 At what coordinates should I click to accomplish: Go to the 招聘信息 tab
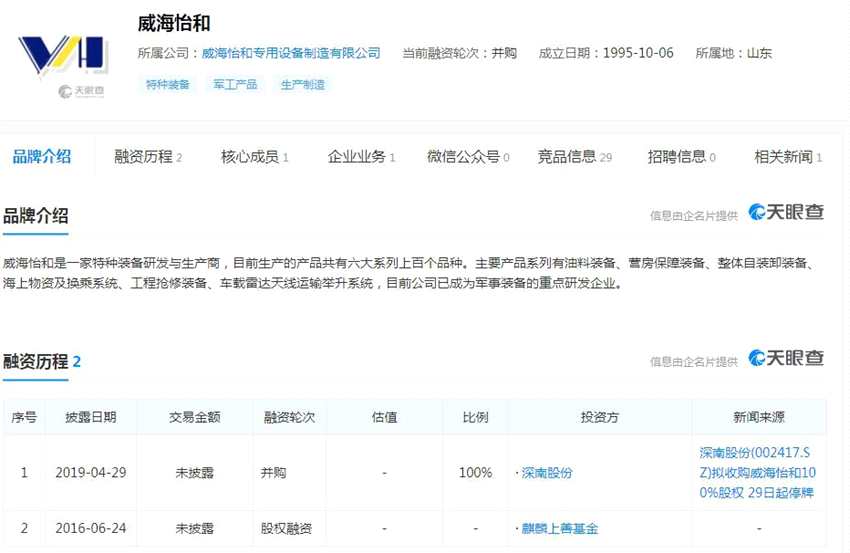point(681,157)
